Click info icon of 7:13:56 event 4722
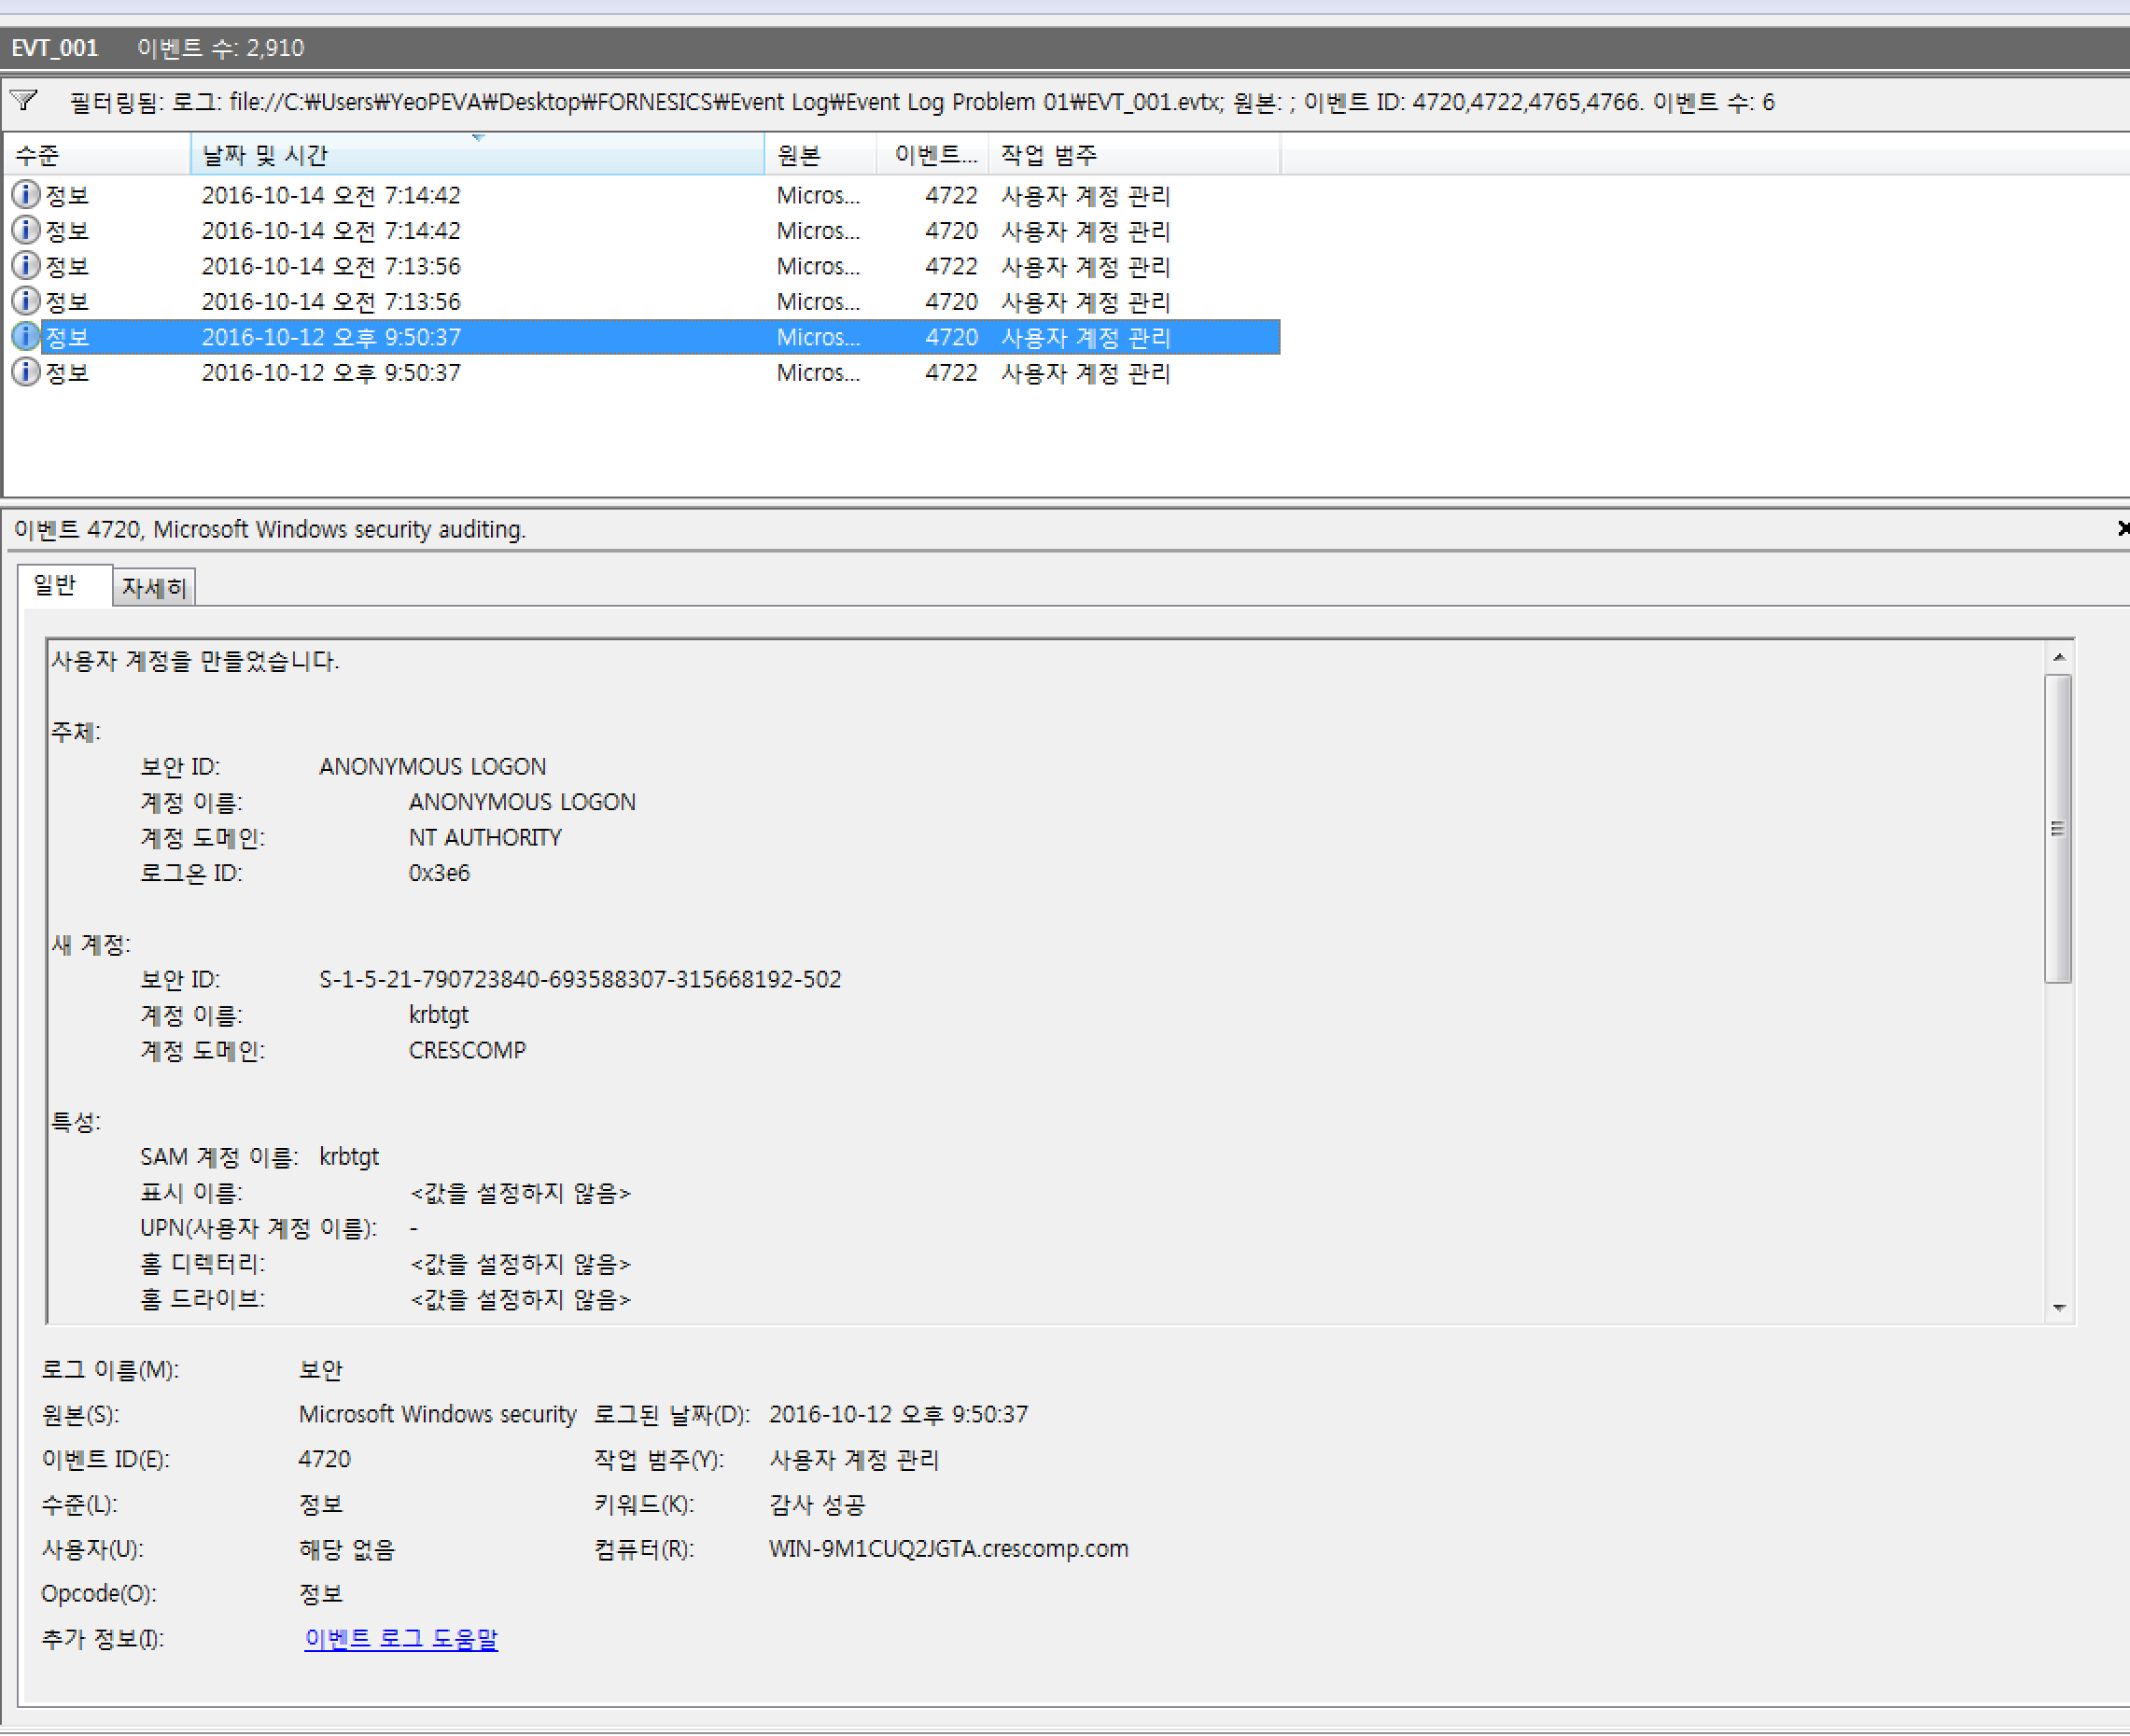 [x=26, y=266]
